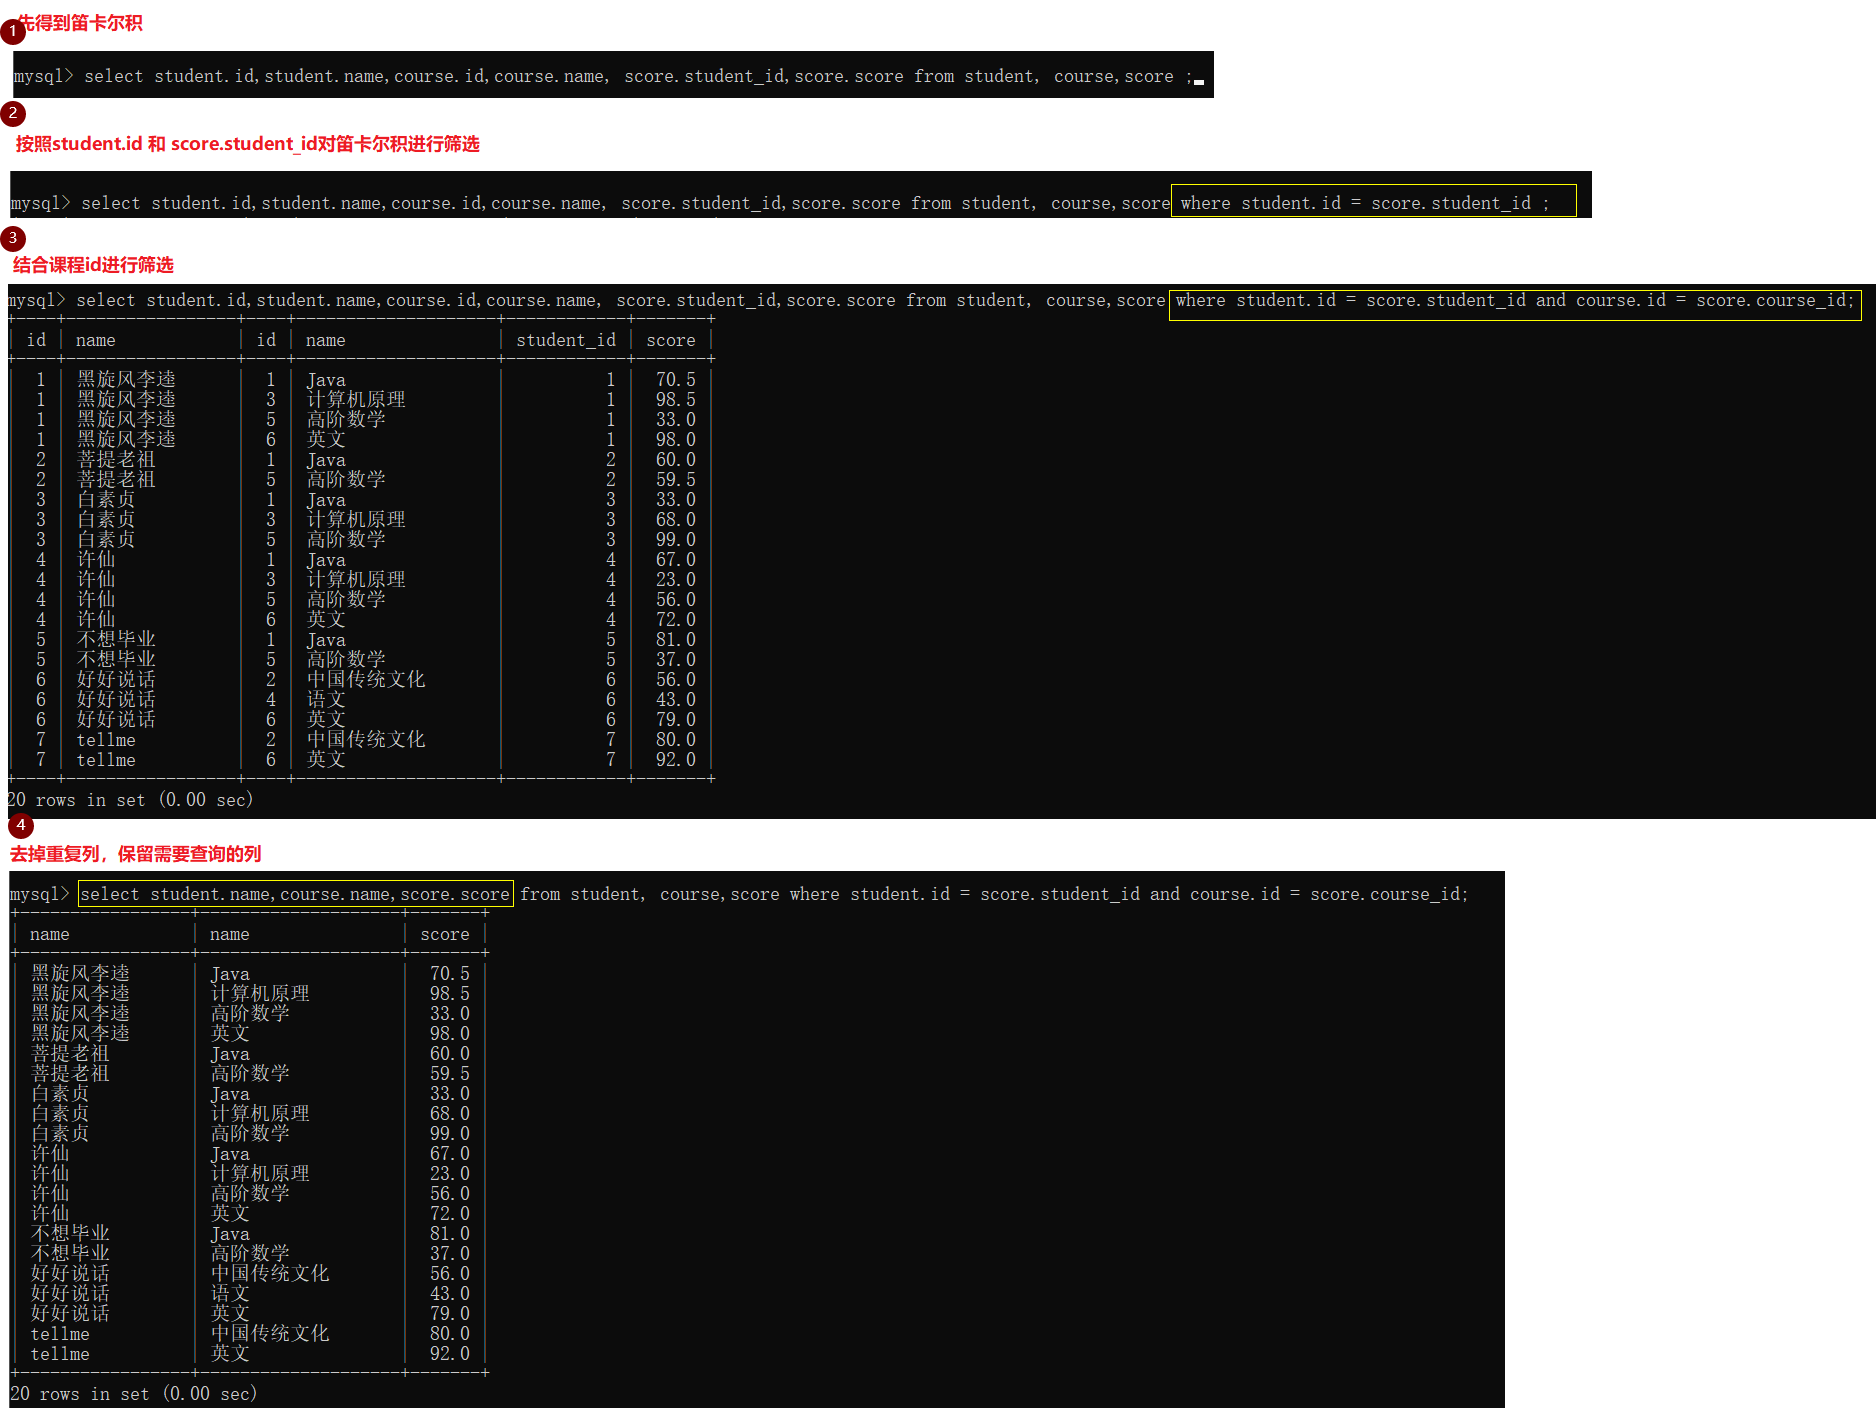Click "白素贞" in the 99.0 row of three-column table

[60, 1133]
